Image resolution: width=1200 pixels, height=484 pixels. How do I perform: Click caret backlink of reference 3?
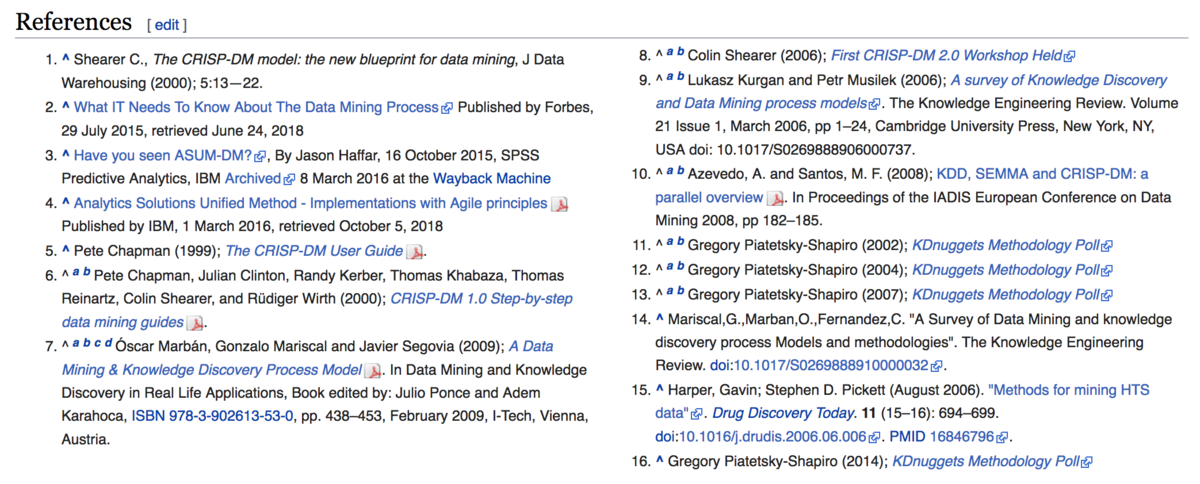coord(66,155)
